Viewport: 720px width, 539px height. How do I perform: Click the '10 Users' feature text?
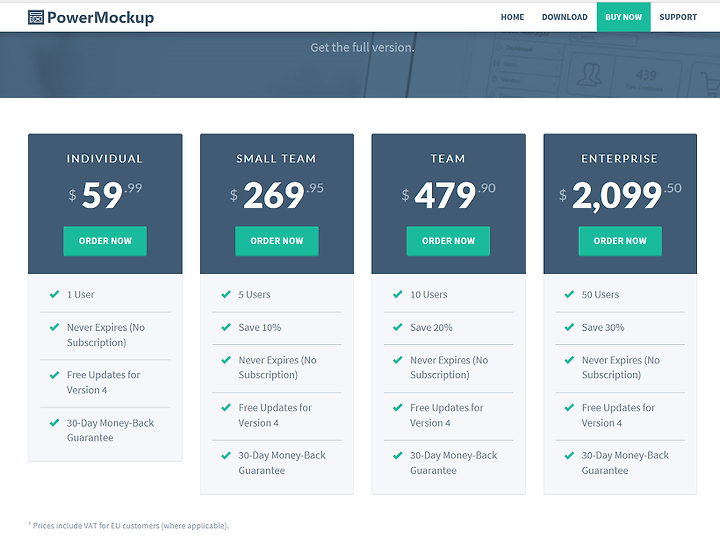[429, 295]
